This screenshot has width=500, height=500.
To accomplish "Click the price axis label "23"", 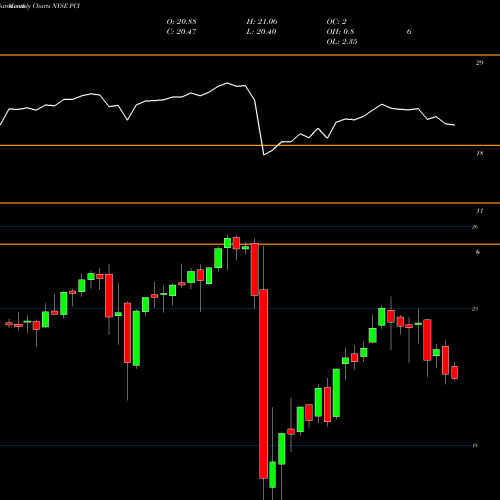I will pyautogui.click(x=475, y=309).
